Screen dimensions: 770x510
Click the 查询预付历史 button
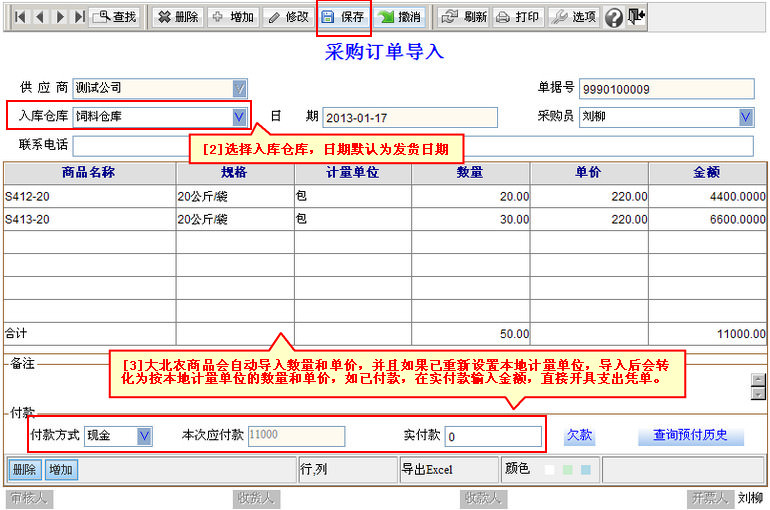click(690, 436)
